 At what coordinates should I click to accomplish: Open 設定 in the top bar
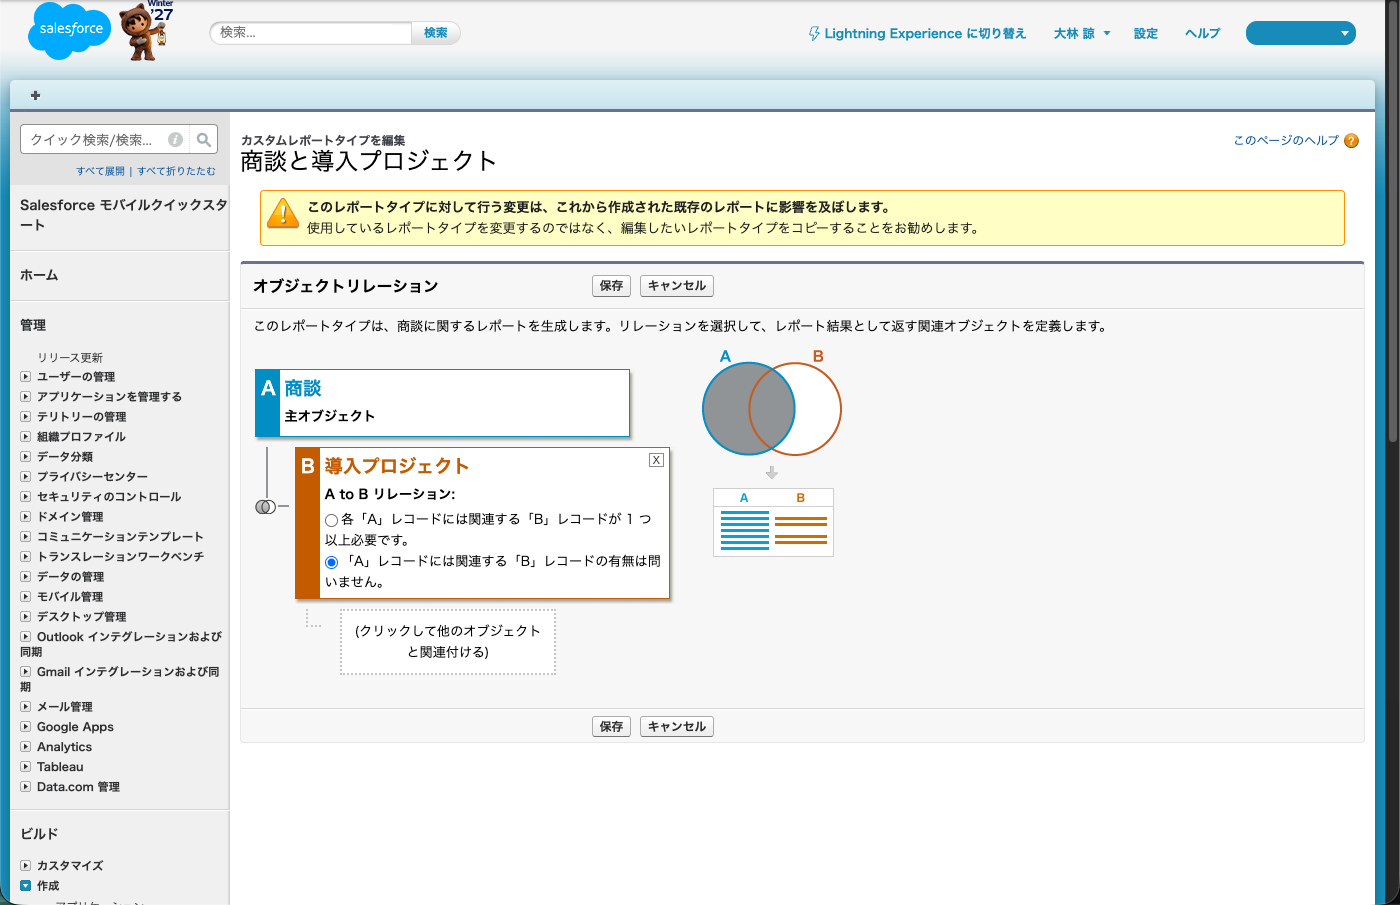1146,34
